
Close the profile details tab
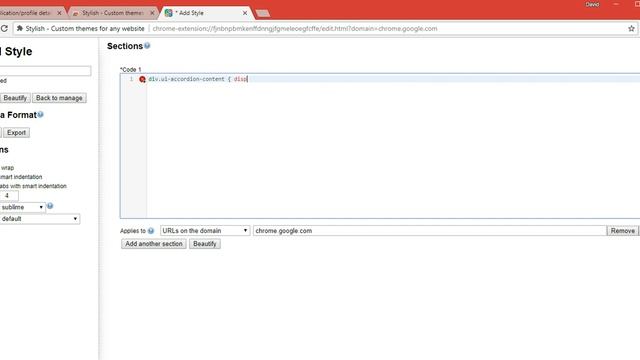(59, 13)
